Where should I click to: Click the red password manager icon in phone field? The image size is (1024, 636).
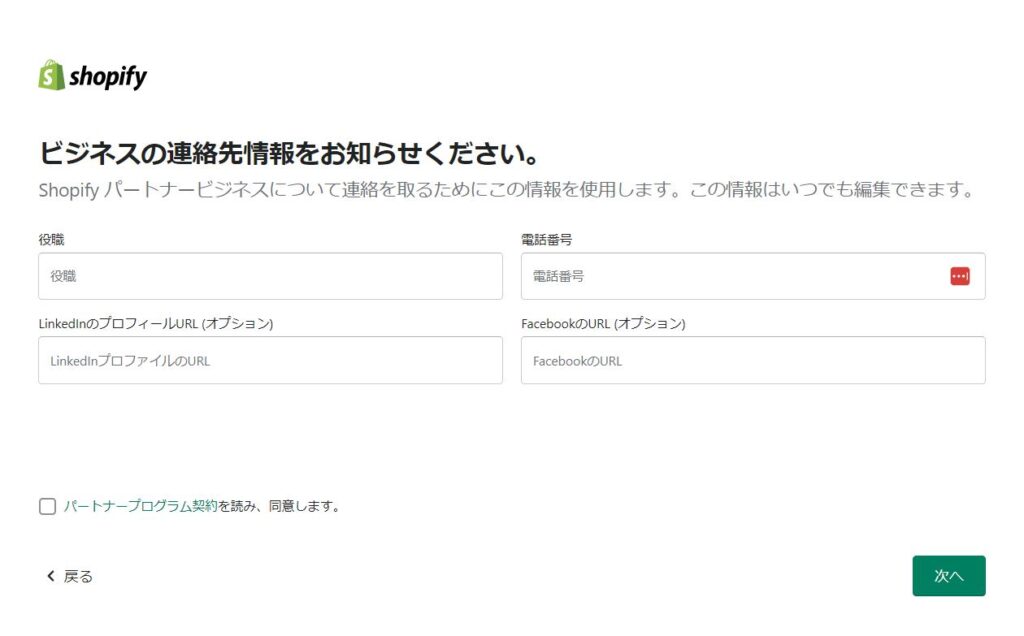click(959, 276)
